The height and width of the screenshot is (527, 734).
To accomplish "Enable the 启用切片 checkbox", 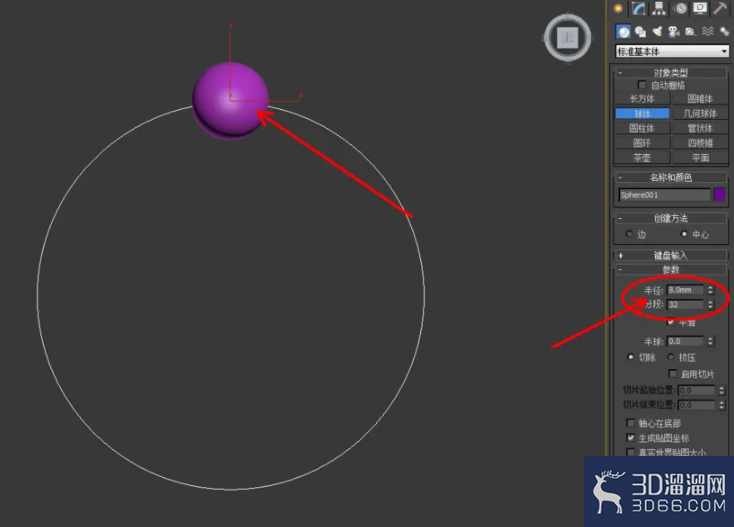I will 673,373.
